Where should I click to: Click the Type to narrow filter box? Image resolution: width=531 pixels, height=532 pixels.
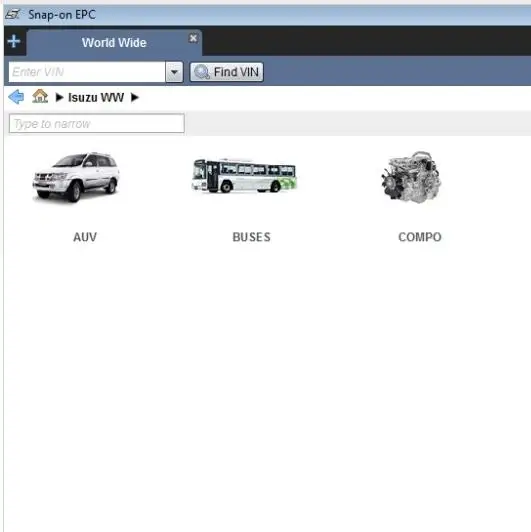97,124
